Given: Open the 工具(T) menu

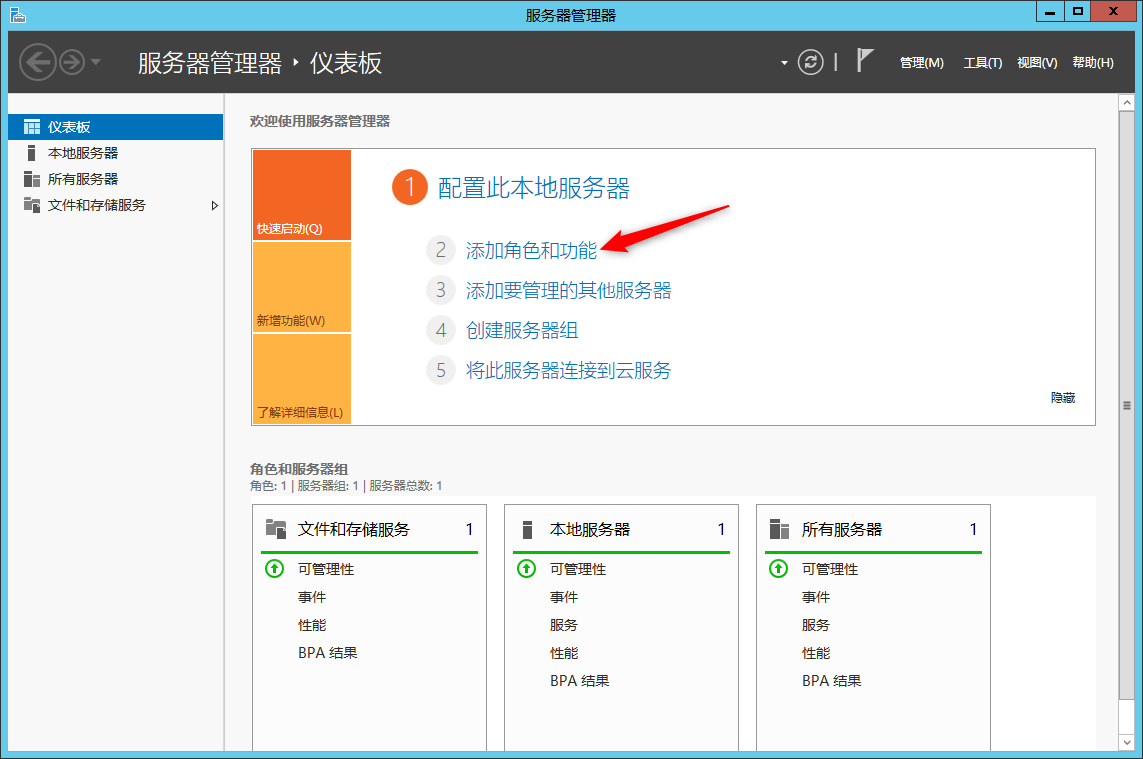Looking at the screenshot, I should (983, 63).
